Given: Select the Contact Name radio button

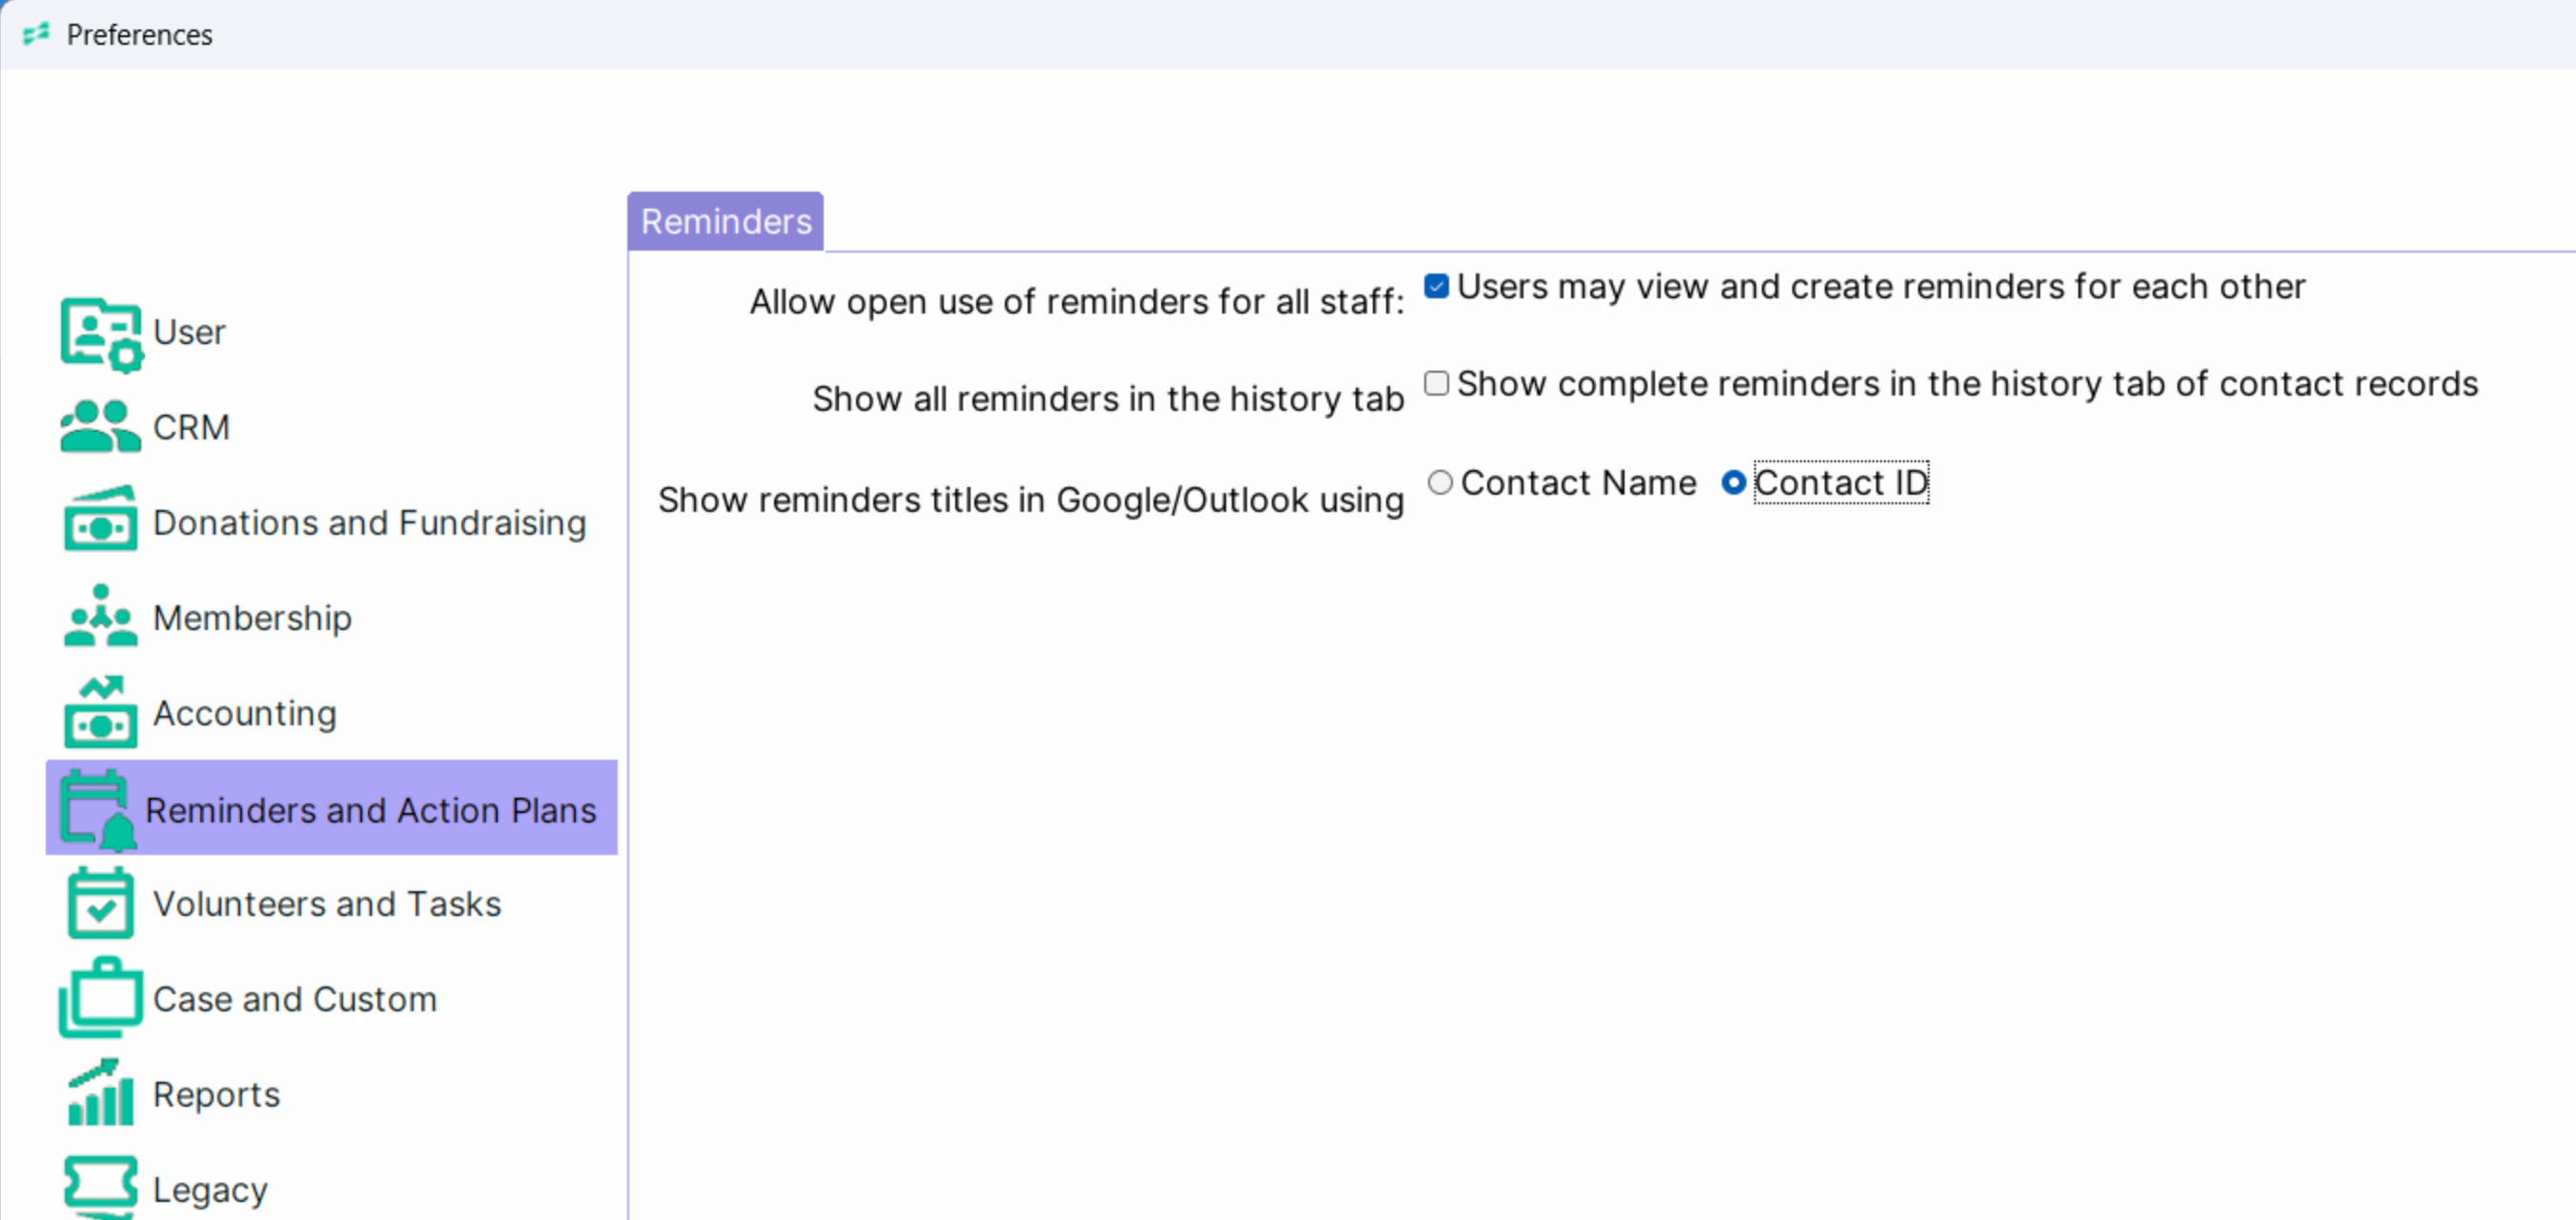Looking at the screenshot, I should pyautogui.click(x=1439, y=483).
